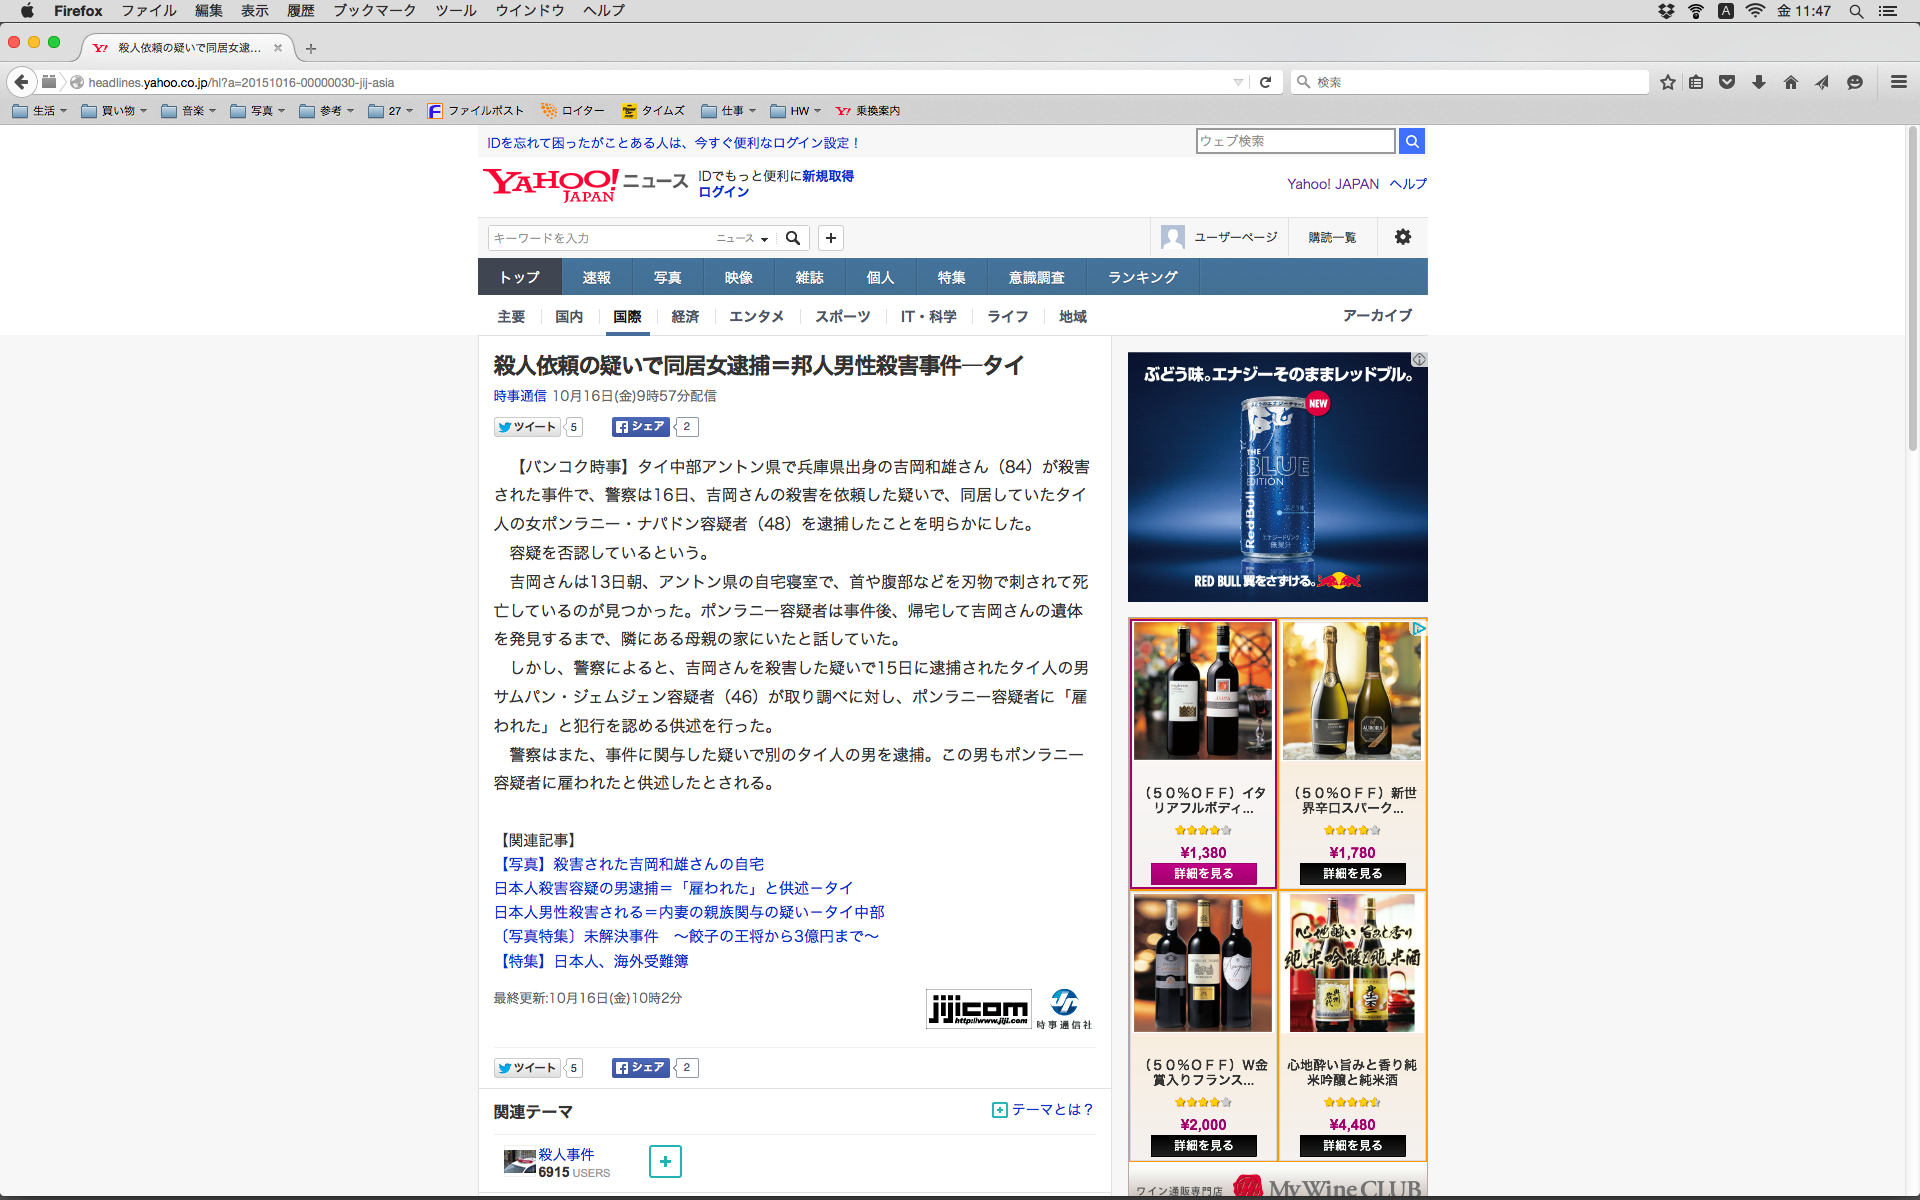
Task: Open the Firefox hamburger menu
Action: pyautogui.click(x=1898, y=82)
